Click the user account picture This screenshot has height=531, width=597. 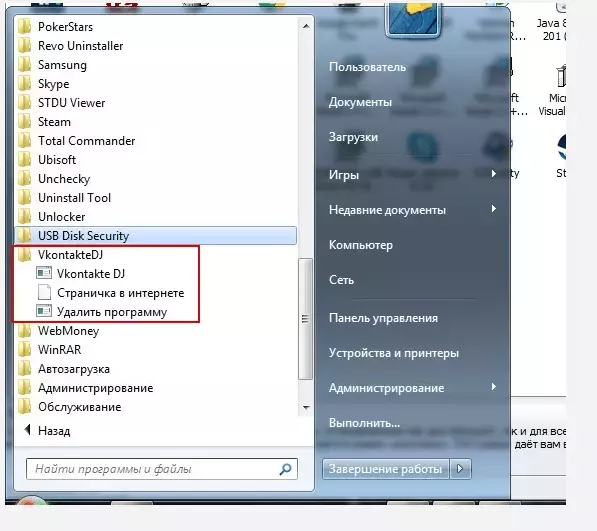click(x=413, y=20)
